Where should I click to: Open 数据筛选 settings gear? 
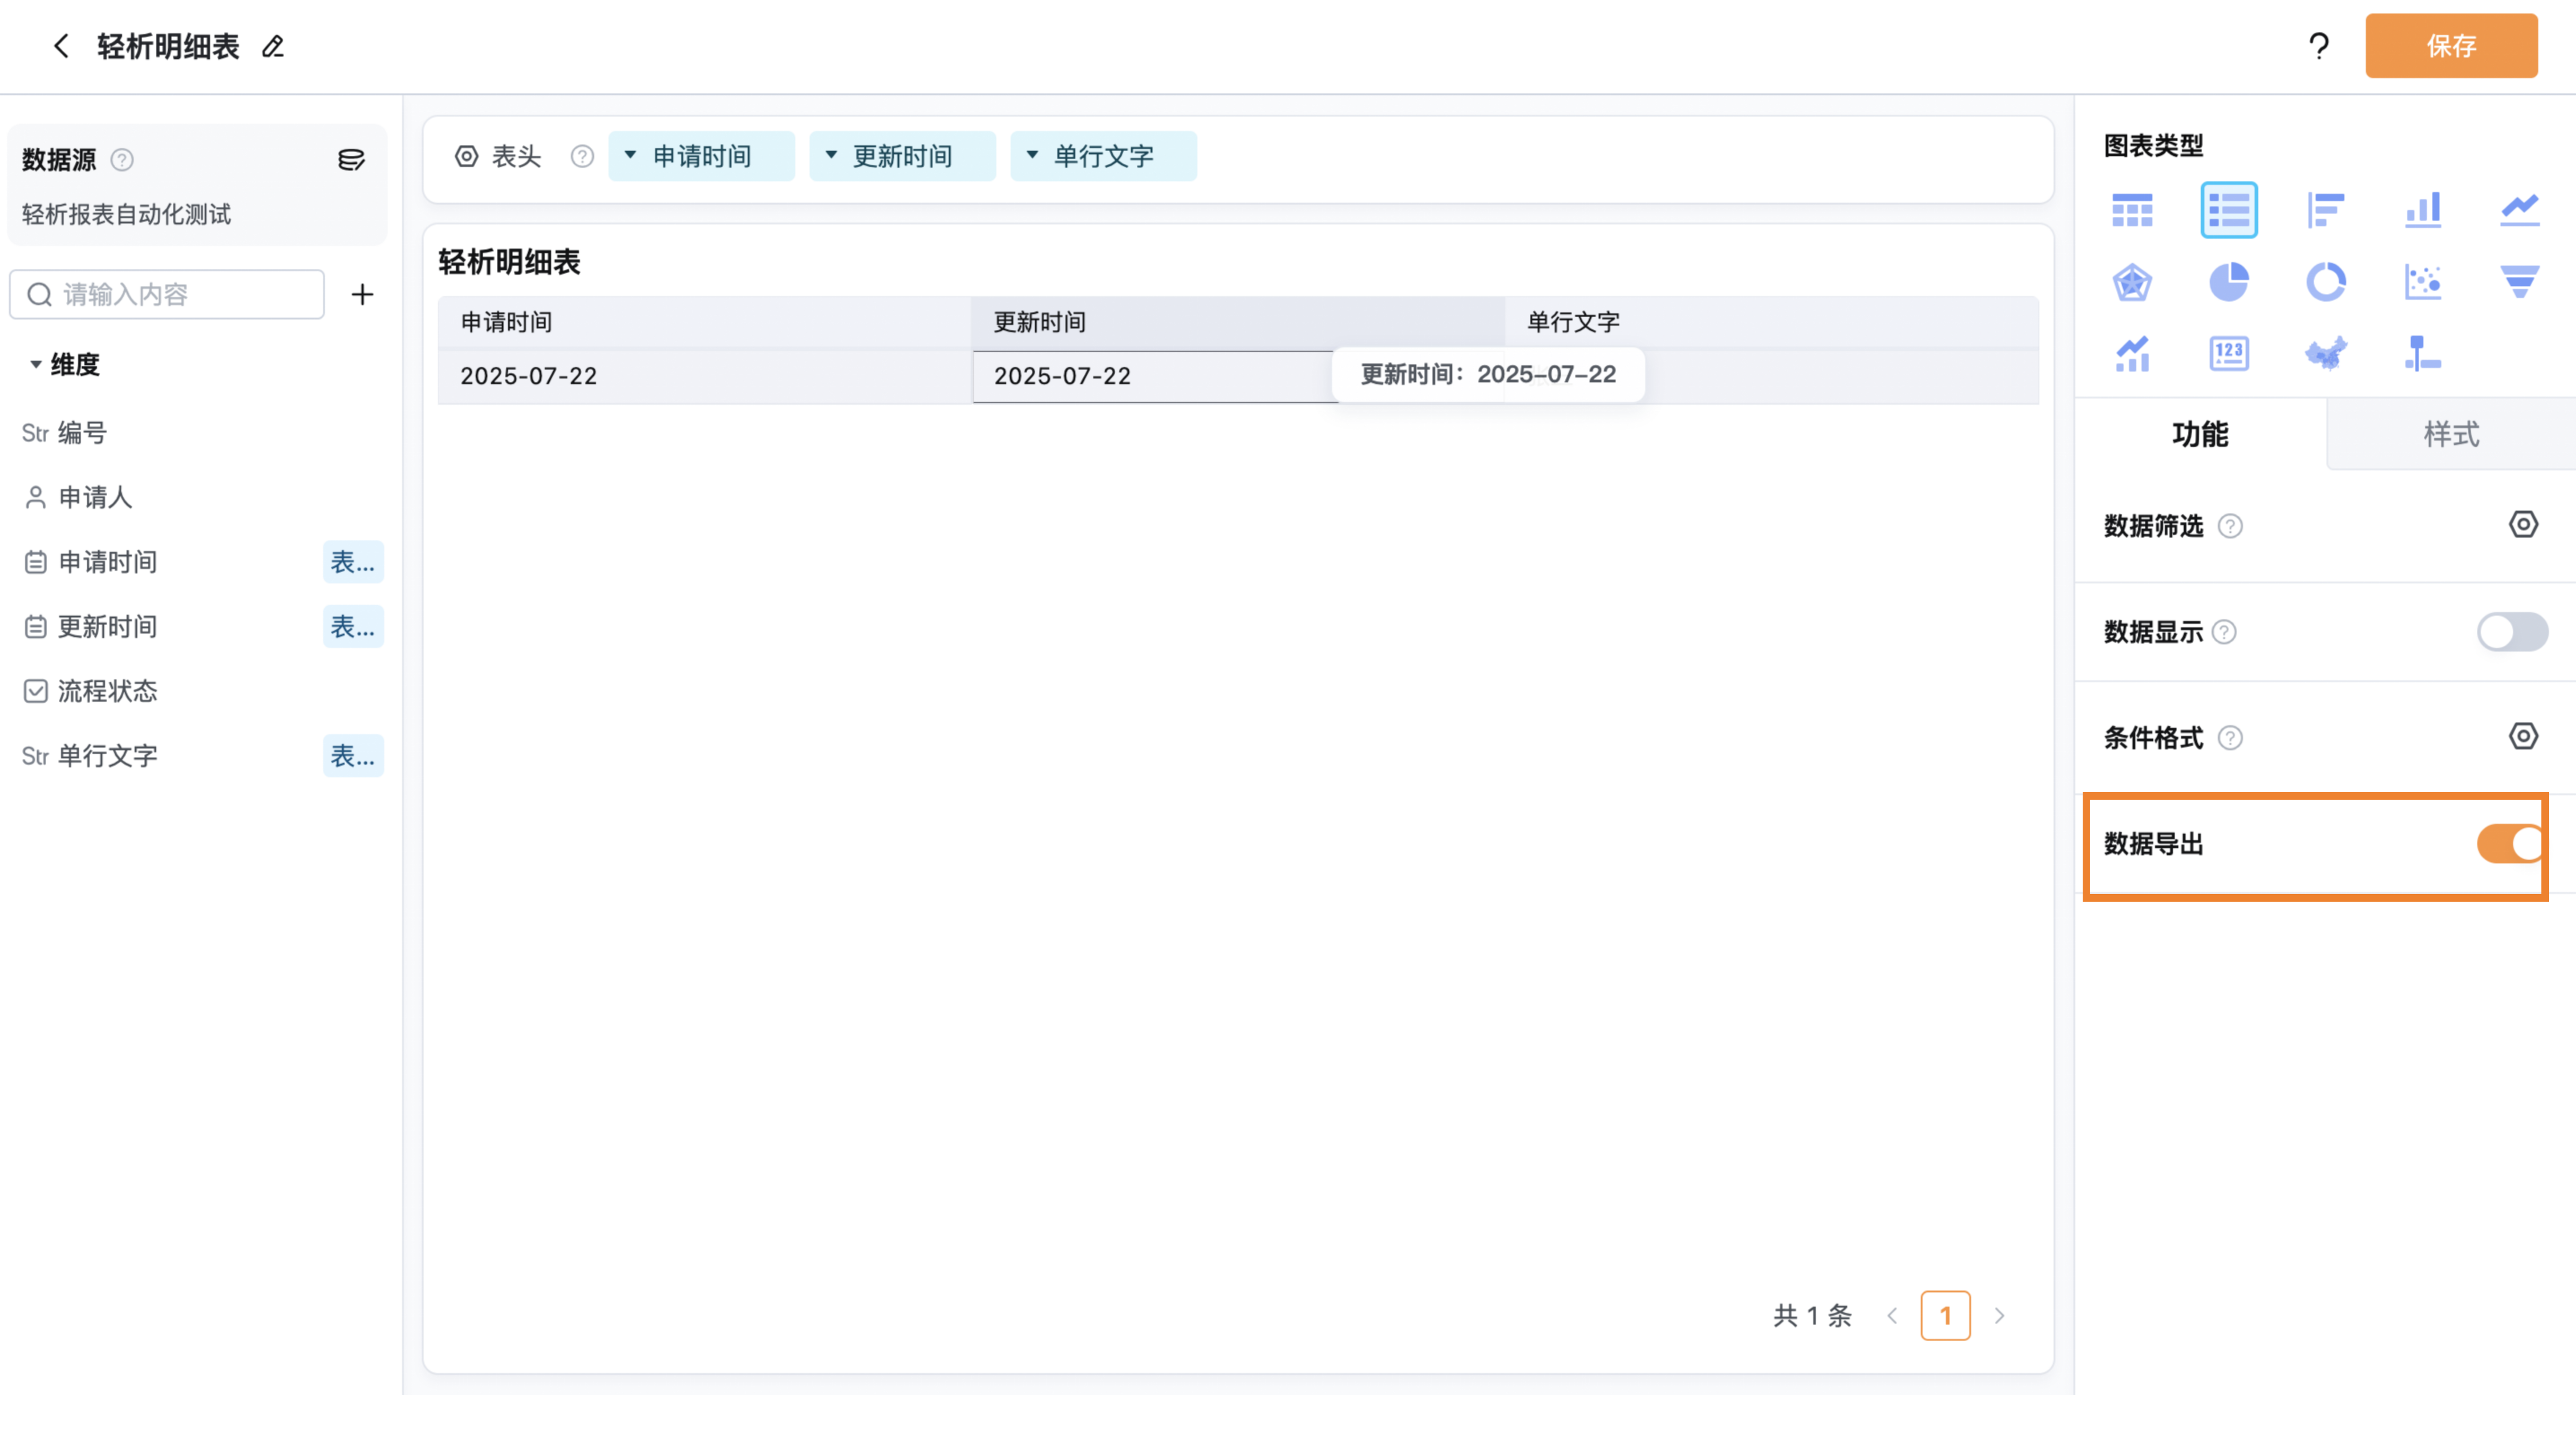pyautogui.click(x=2523, y=525)
